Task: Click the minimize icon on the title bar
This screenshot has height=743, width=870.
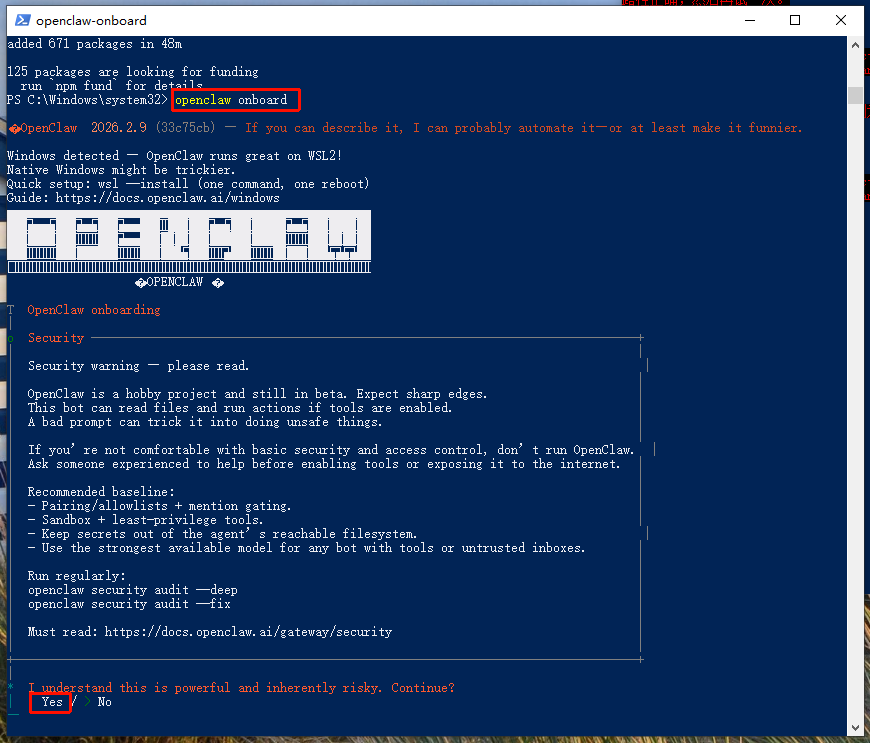Action: [x=749, y=19]
